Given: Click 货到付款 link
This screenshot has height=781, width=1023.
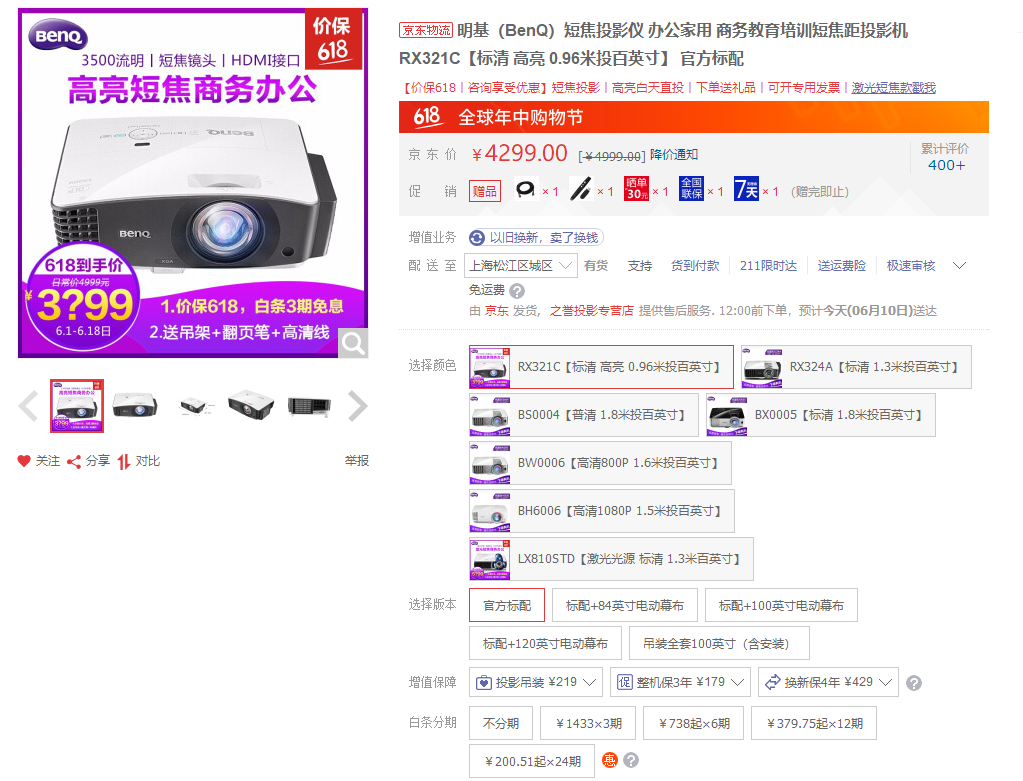Looking at the screenshot, I should click(x=695, y=266).
